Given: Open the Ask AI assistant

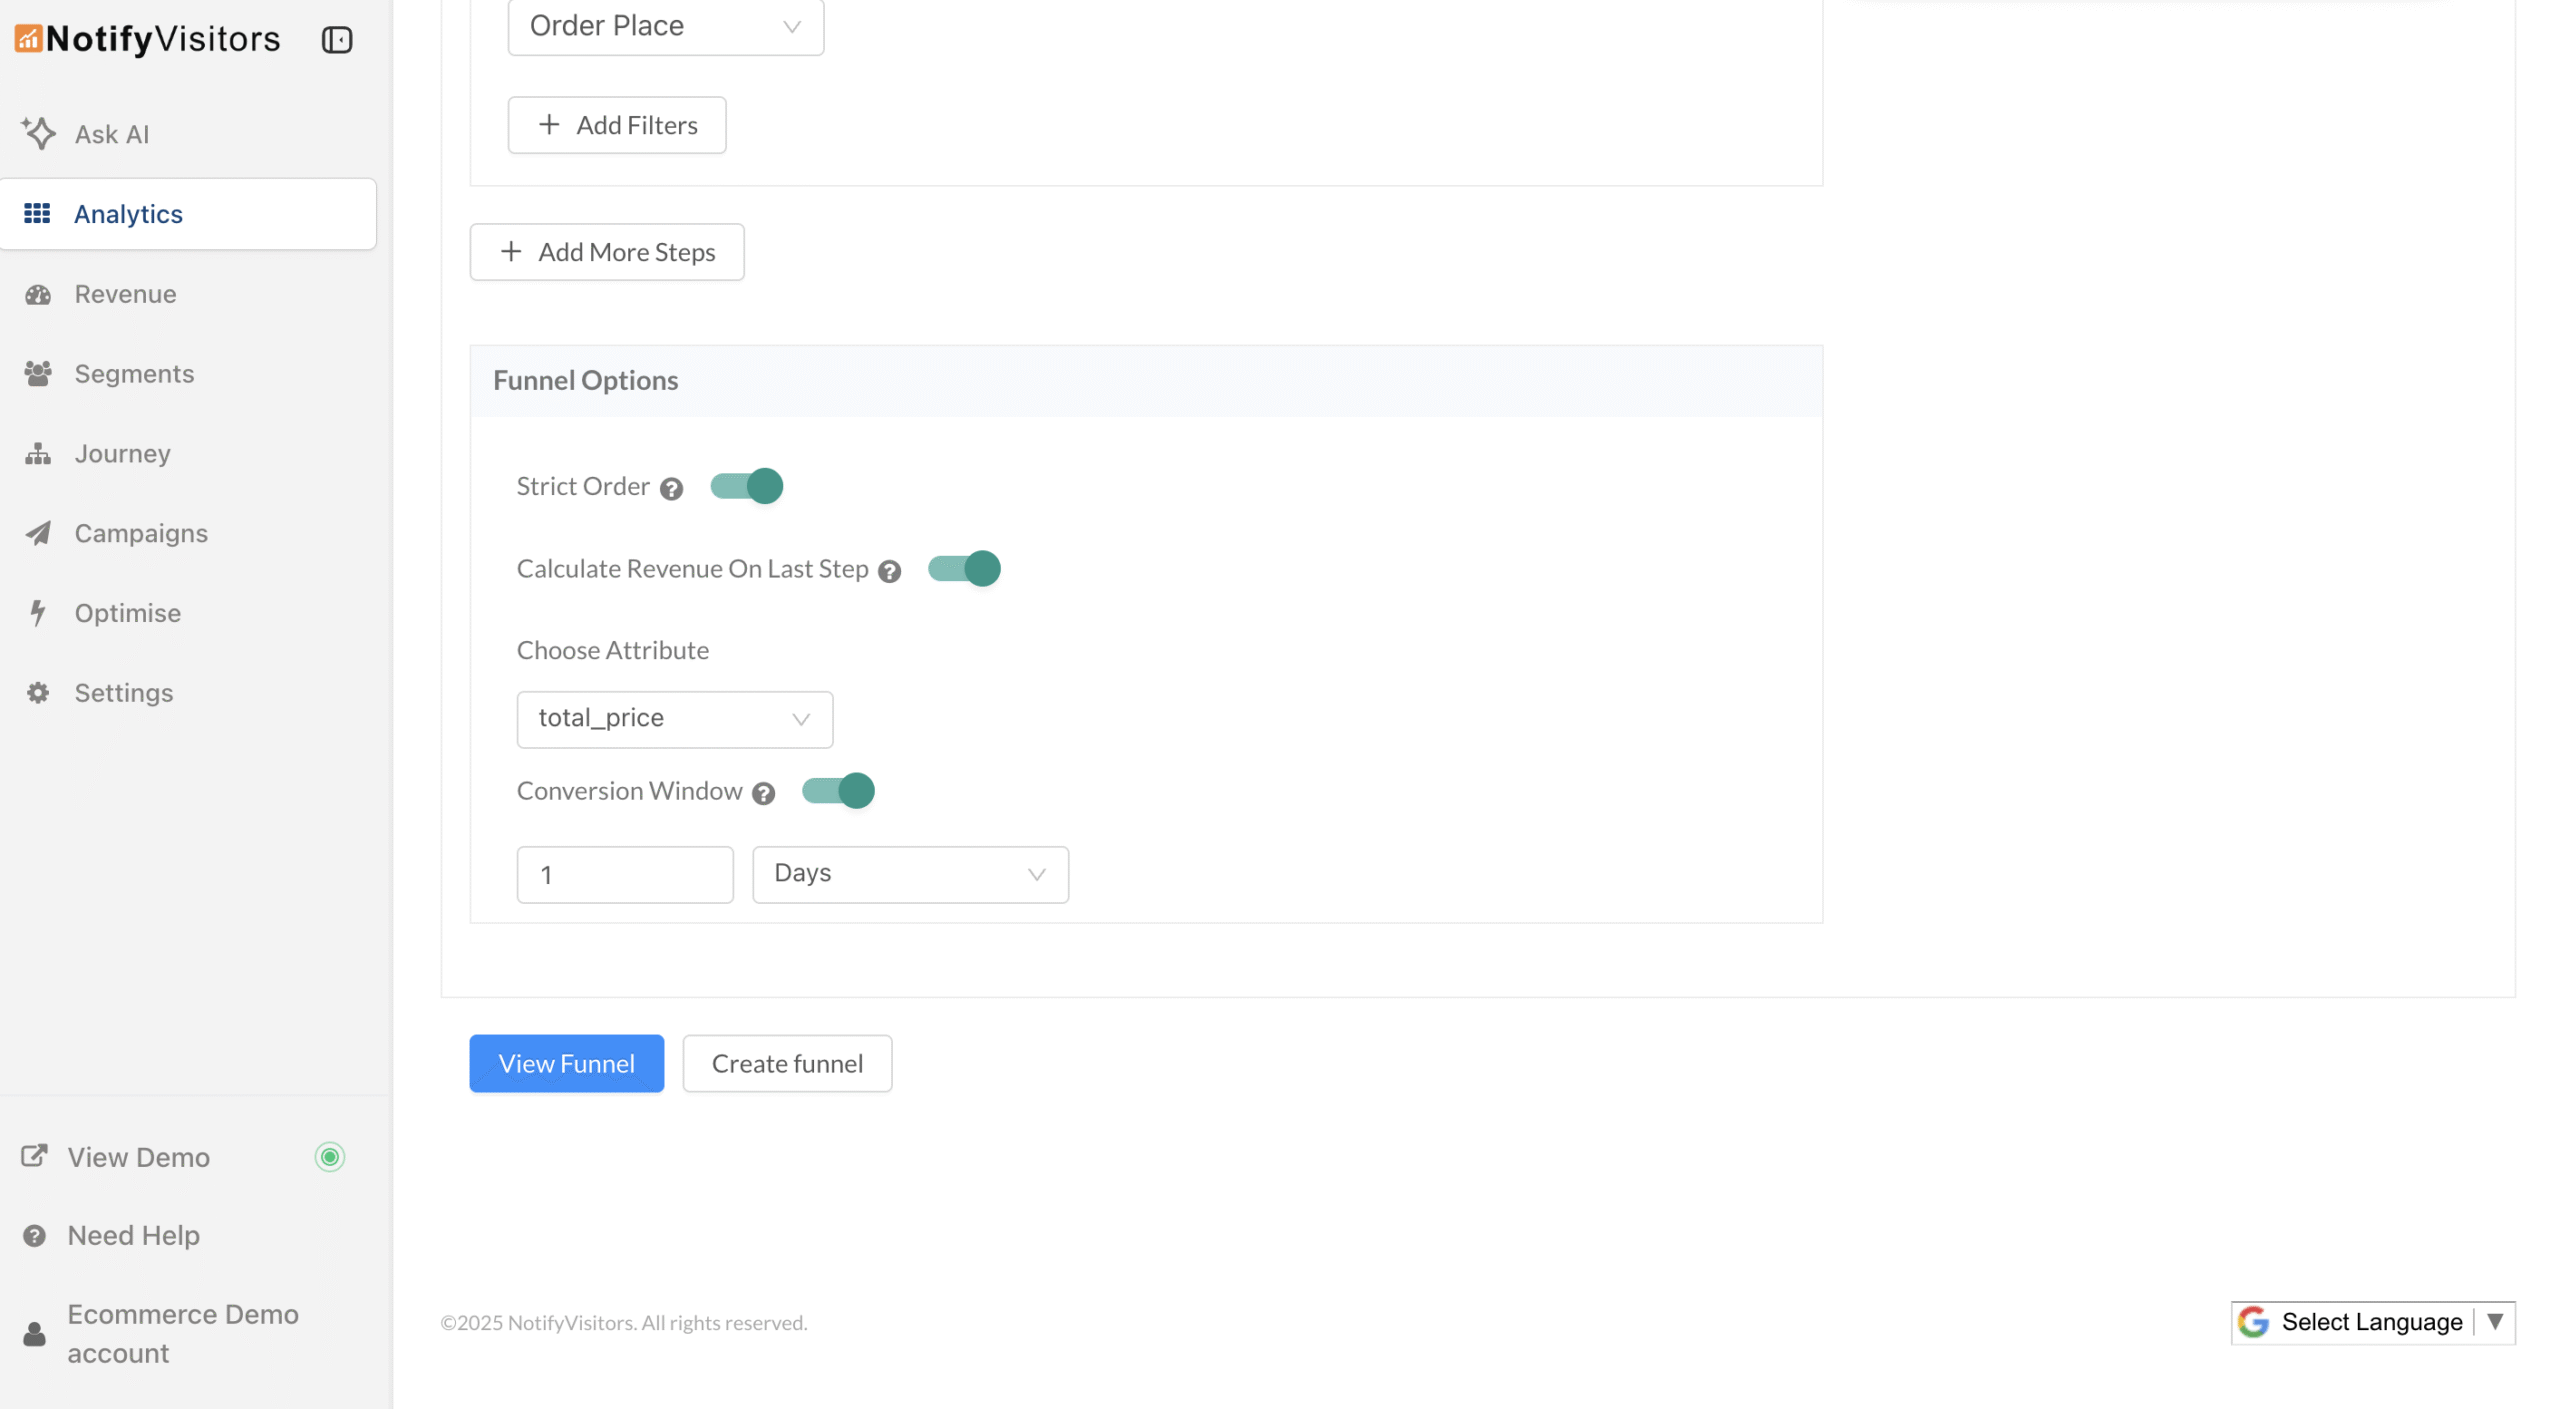Looking at the screenshot, I should click(110, 134).
